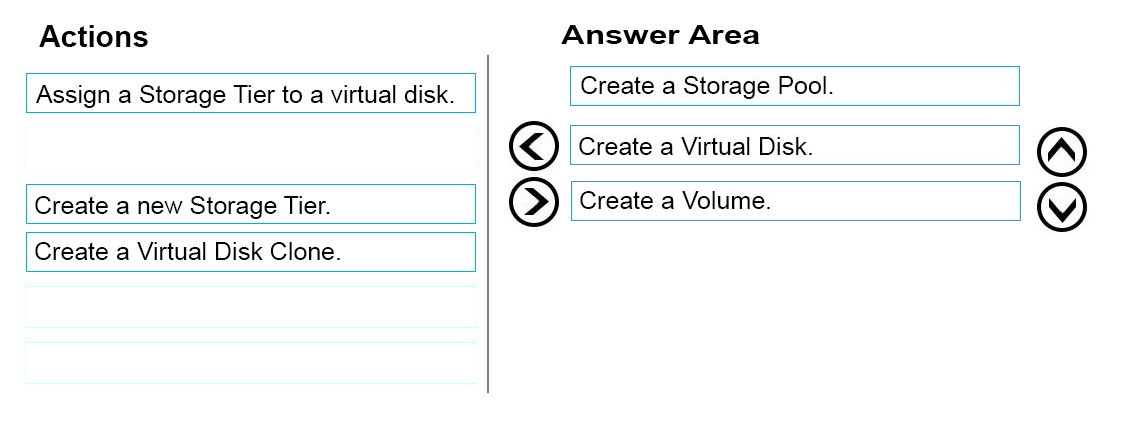This screenshot has height=446, width=1133.
Task: Click the left arrow to remove an answer
Action: 533,146
